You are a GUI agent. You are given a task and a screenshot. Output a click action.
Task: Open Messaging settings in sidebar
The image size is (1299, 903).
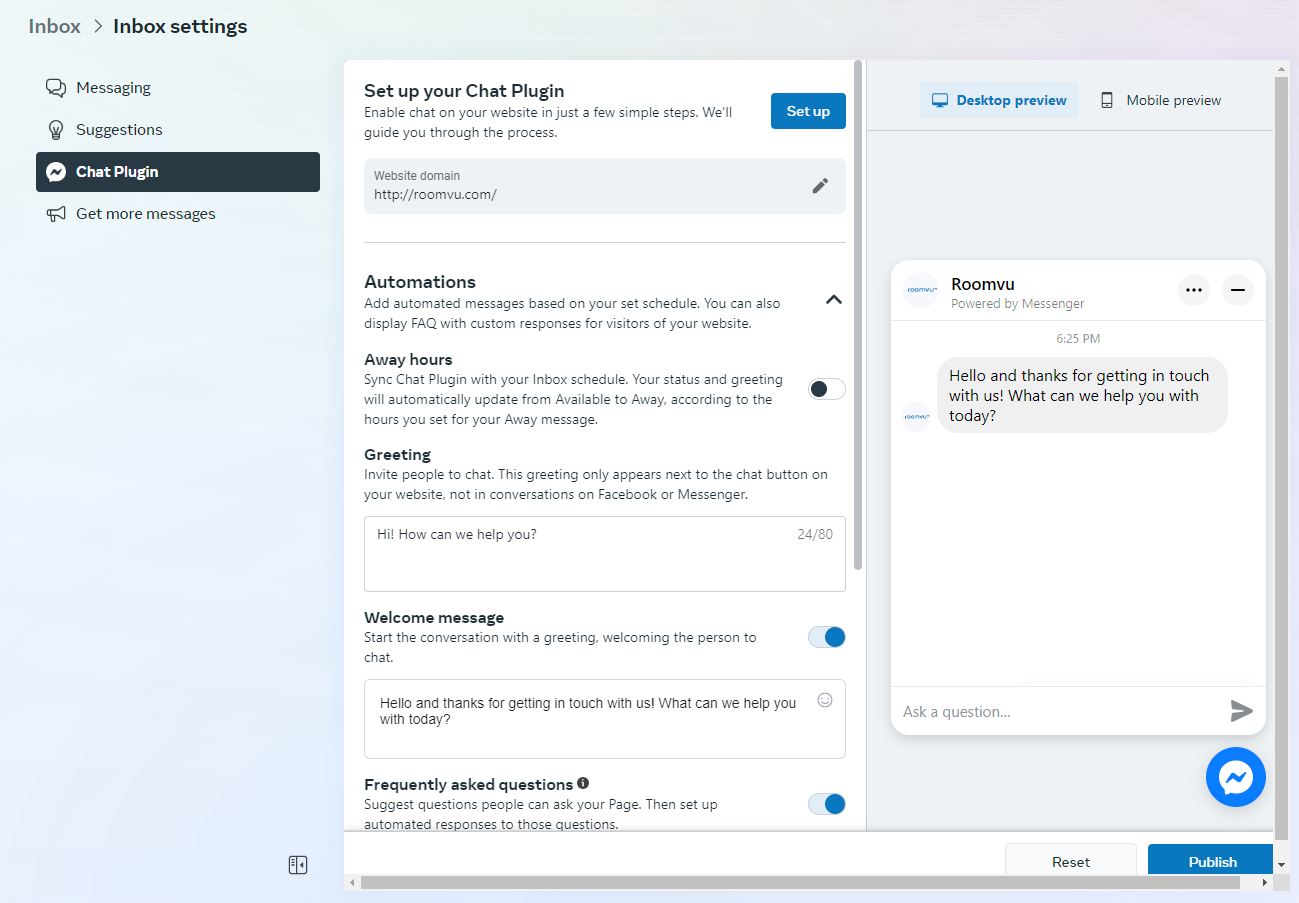[x=113, y=88]
